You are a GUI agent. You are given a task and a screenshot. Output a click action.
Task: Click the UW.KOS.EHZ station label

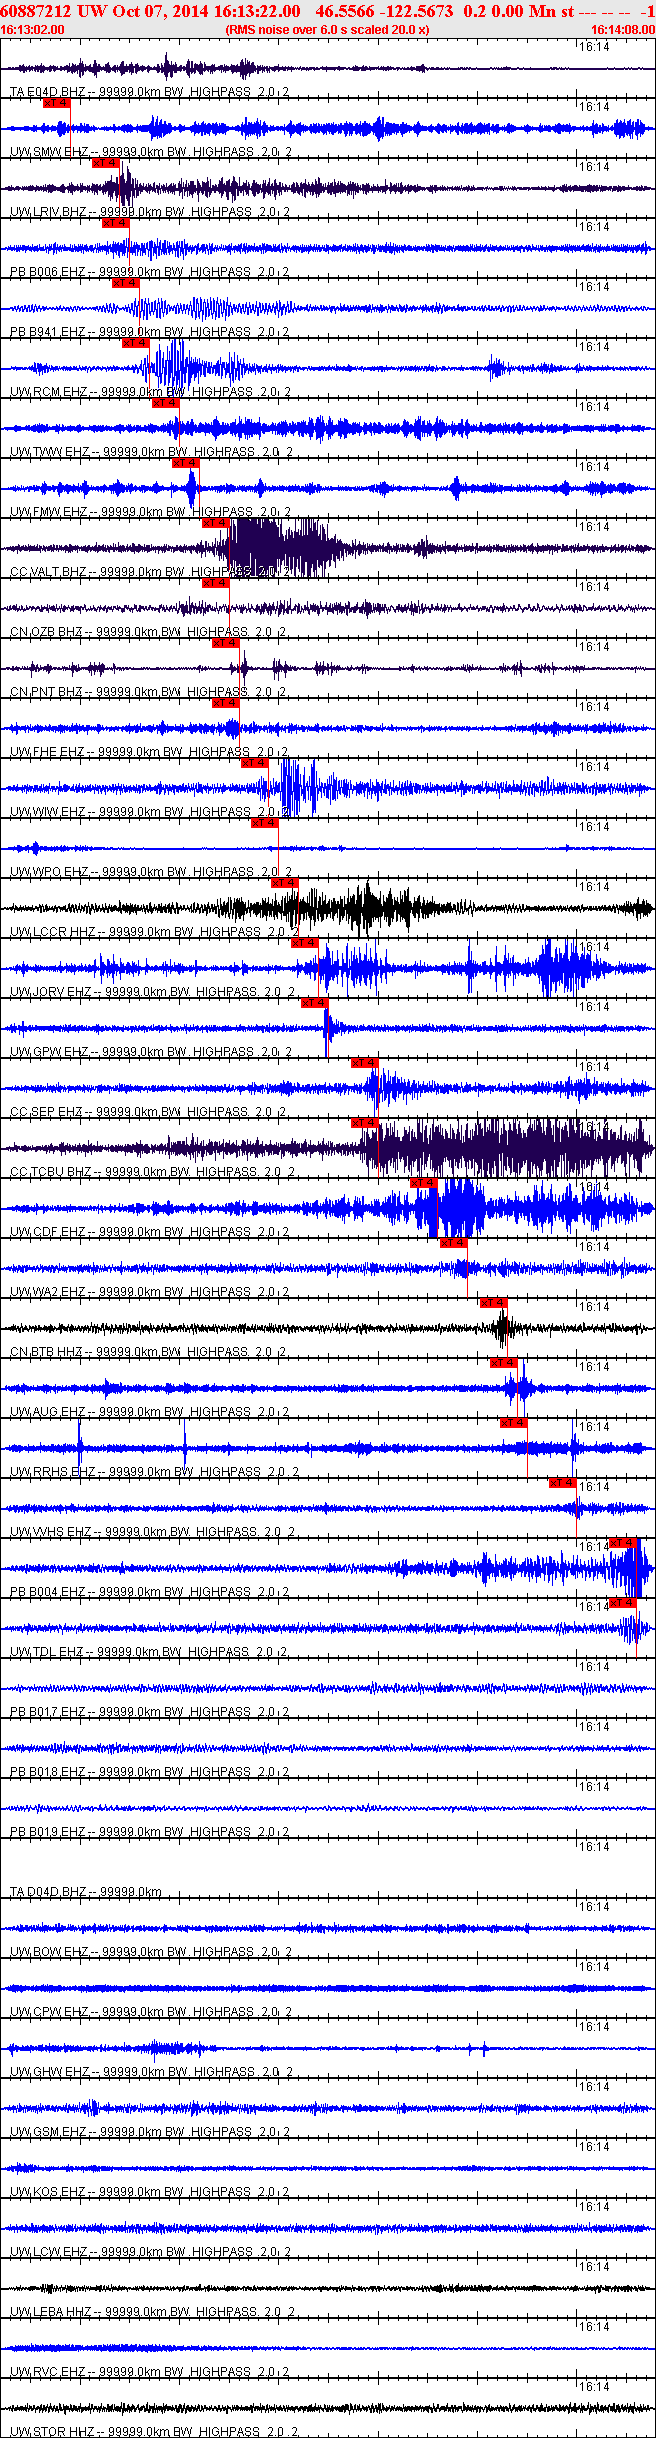tap(49, 2192)
